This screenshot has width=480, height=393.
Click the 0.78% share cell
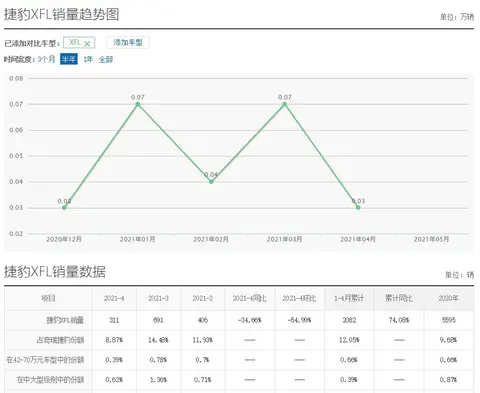[x=158, y=360]
